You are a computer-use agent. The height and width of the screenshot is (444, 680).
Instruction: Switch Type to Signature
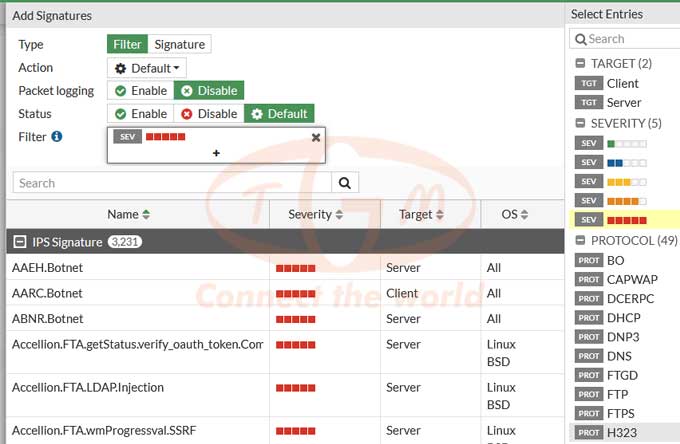[x=180, y=44]
